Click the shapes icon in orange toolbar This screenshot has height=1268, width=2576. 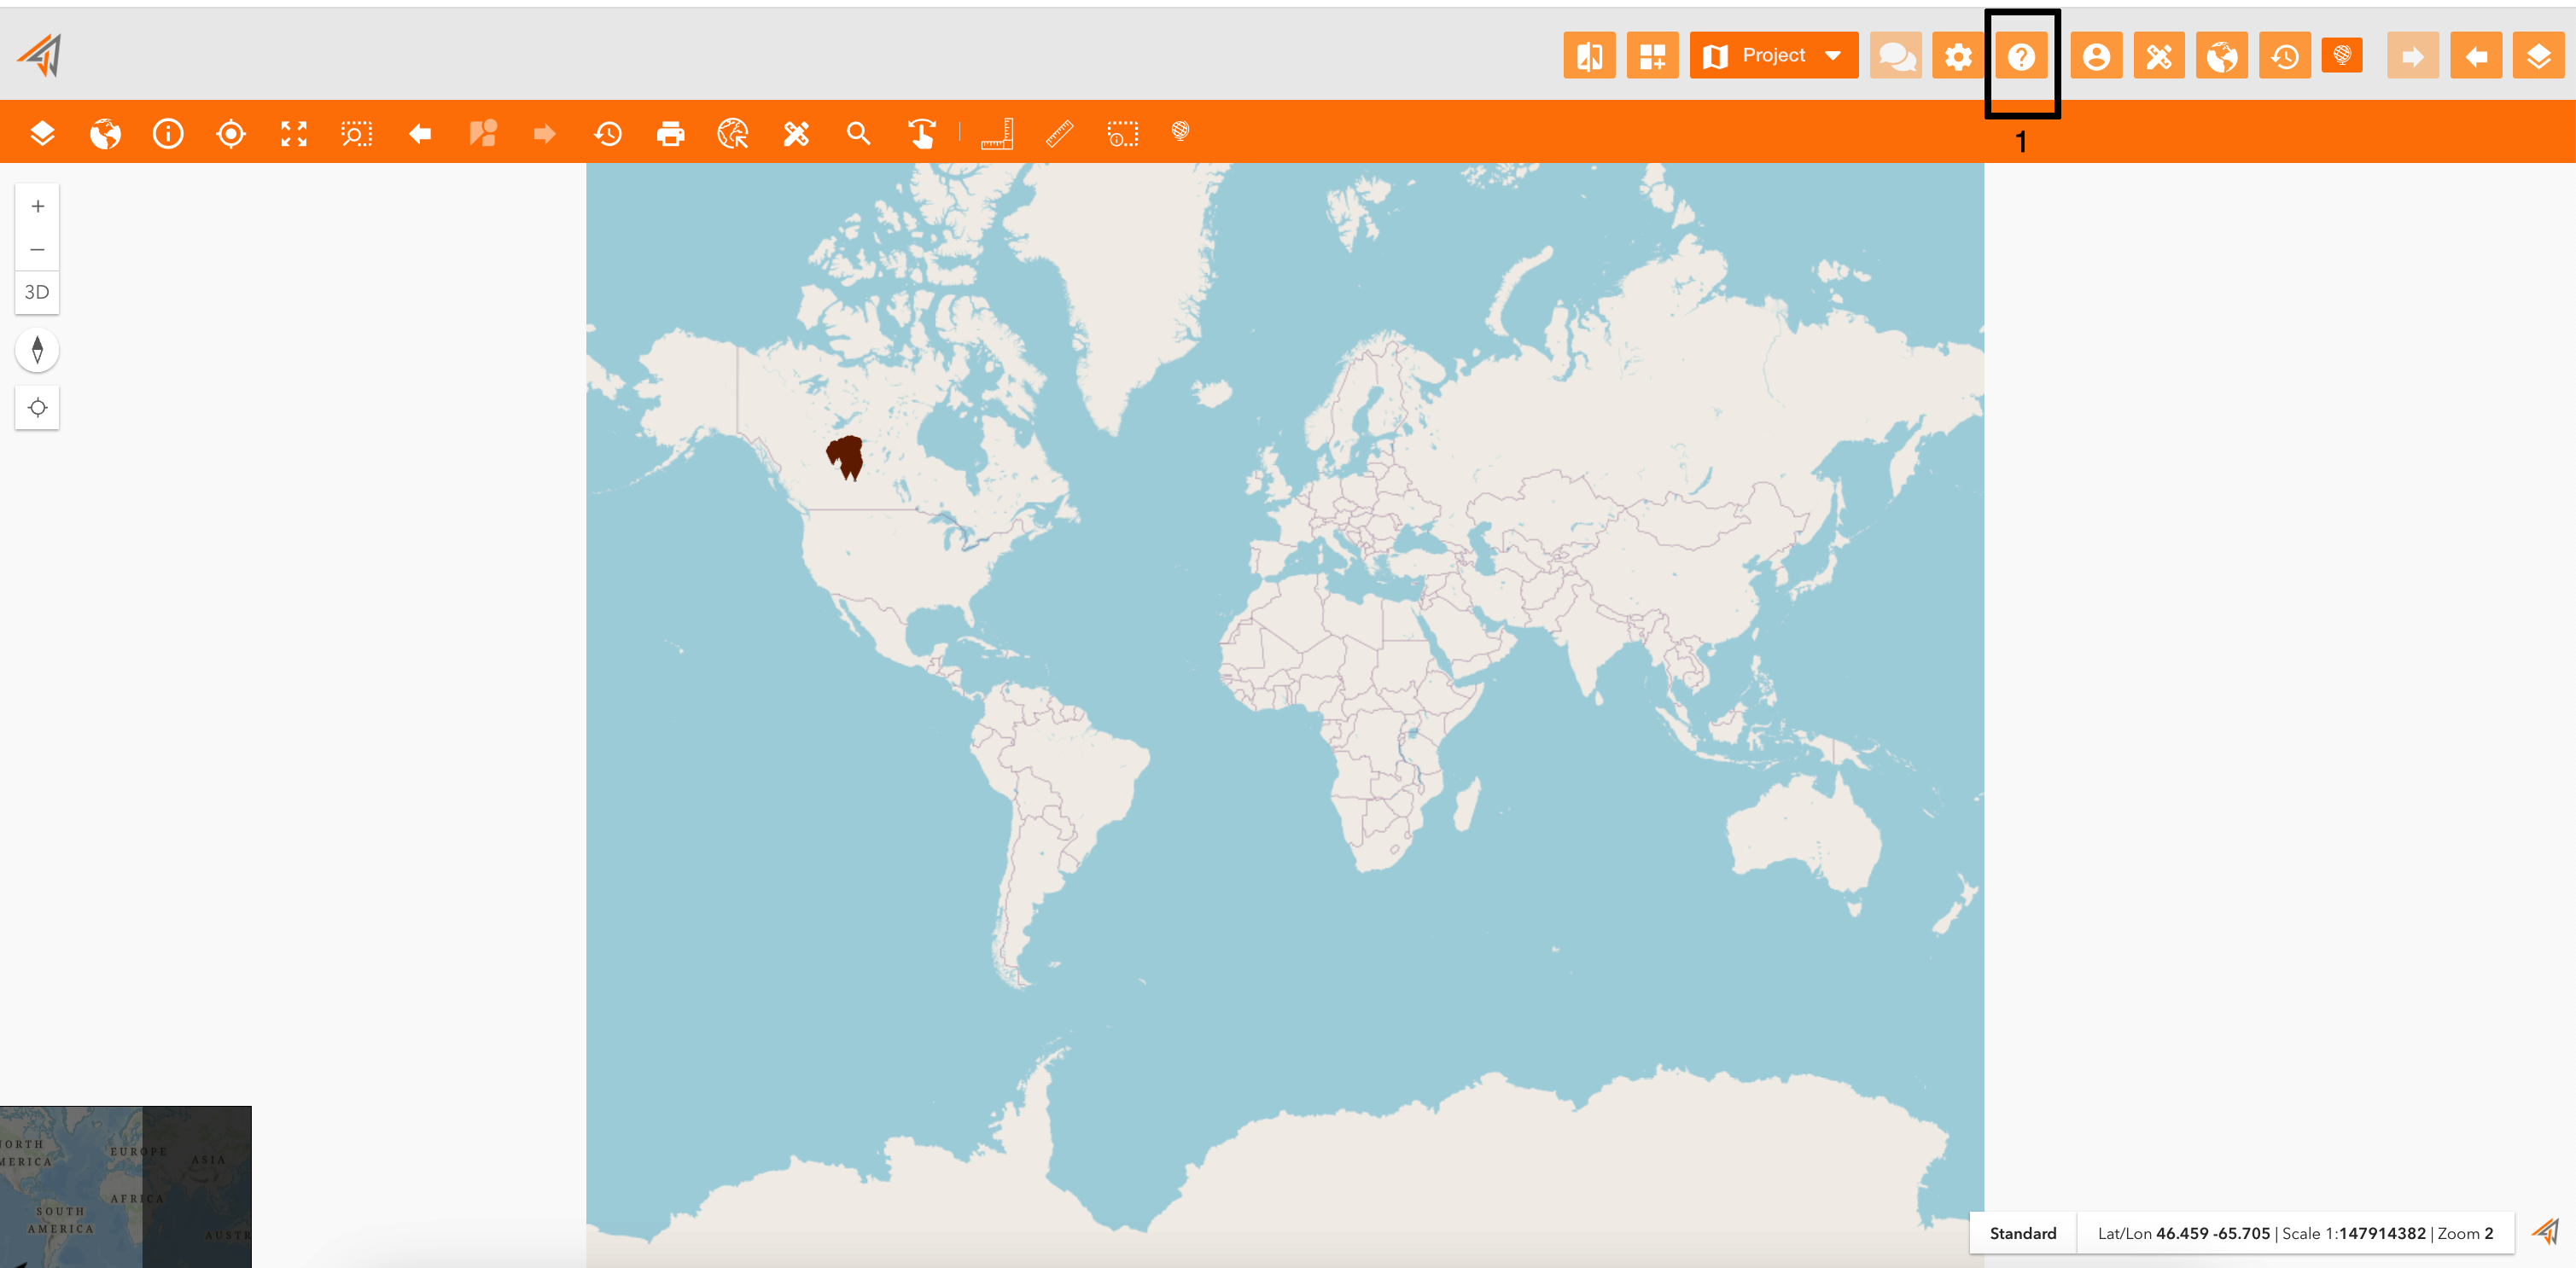click(483, 133)
